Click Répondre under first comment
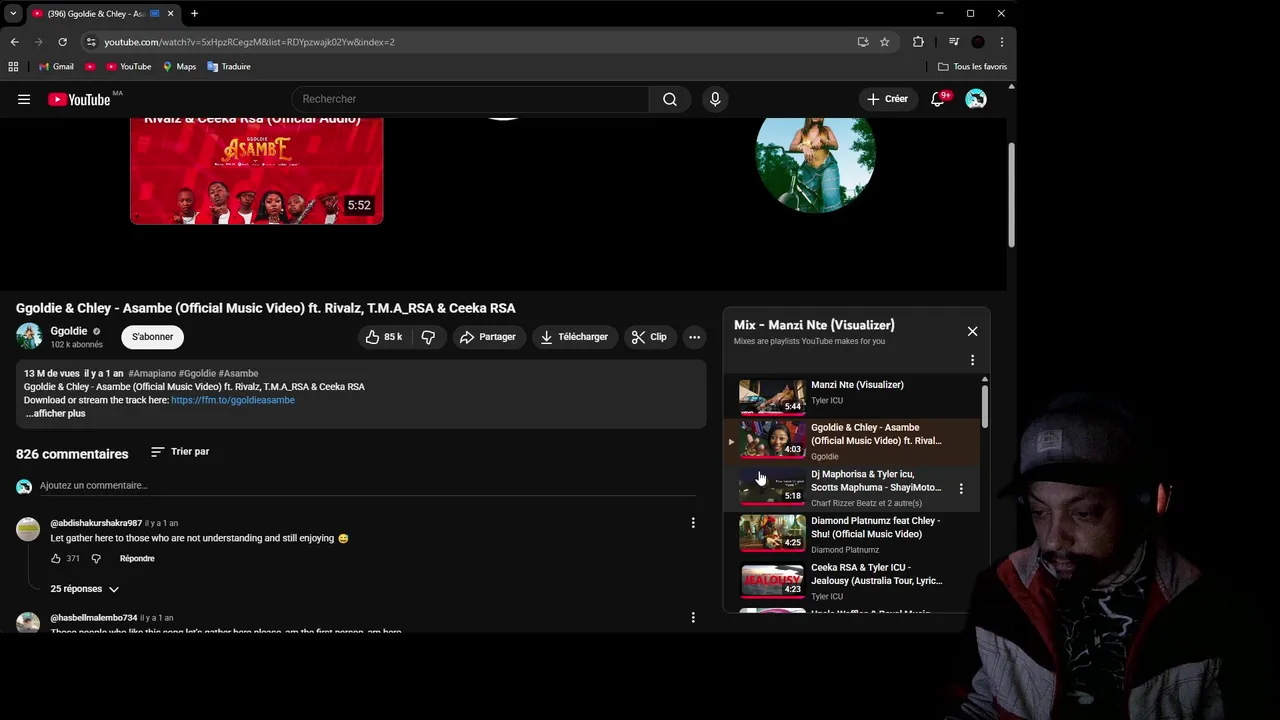The width and height of the screenshot is (1280, 720). (137, 558)
